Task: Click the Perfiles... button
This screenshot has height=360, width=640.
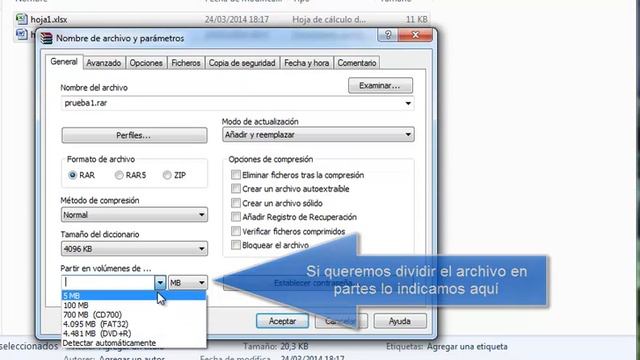Action: [x=134, y=136]
